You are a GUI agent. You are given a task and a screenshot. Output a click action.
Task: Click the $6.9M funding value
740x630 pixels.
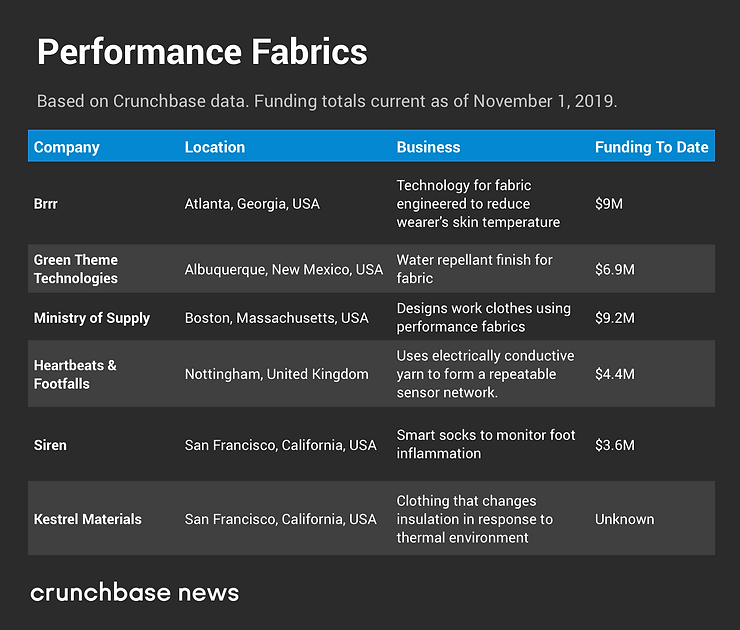[614, 269]
